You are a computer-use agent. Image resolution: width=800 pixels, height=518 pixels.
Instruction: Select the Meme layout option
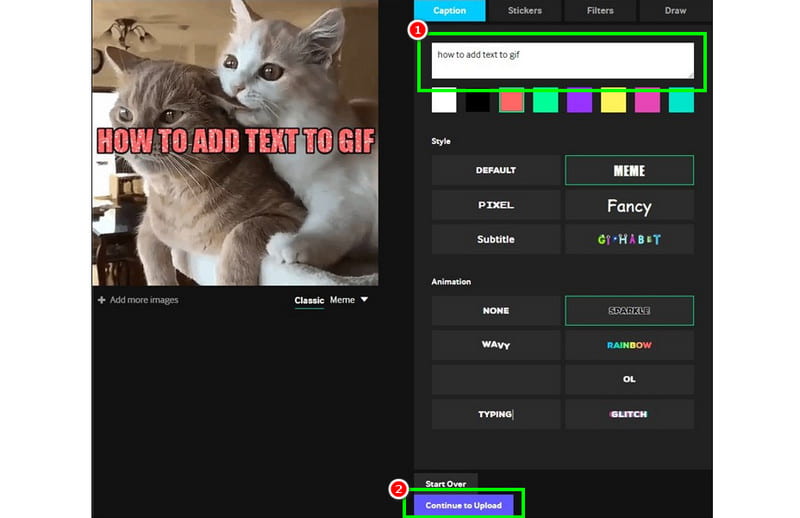(x=342, y=300)
